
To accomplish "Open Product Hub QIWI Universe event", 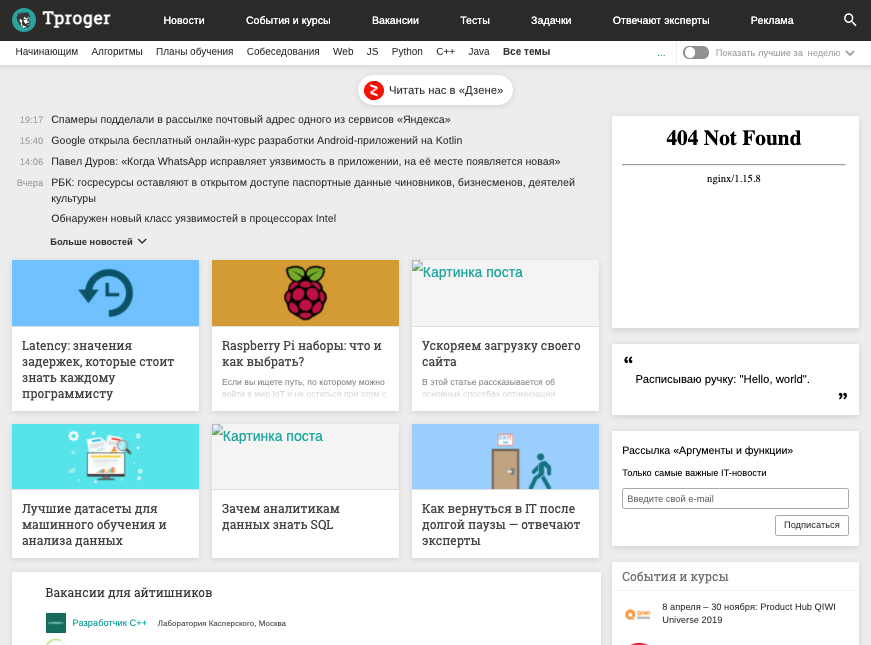I will [749, 613].
